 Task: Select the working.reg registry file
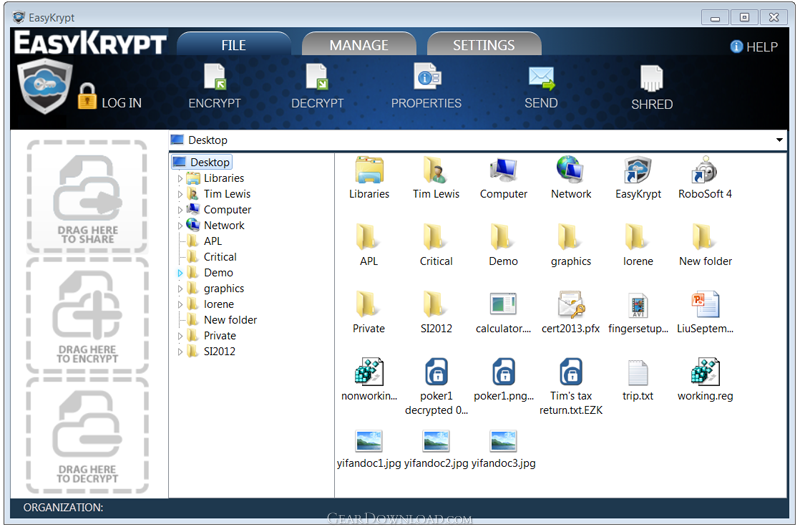705,372
